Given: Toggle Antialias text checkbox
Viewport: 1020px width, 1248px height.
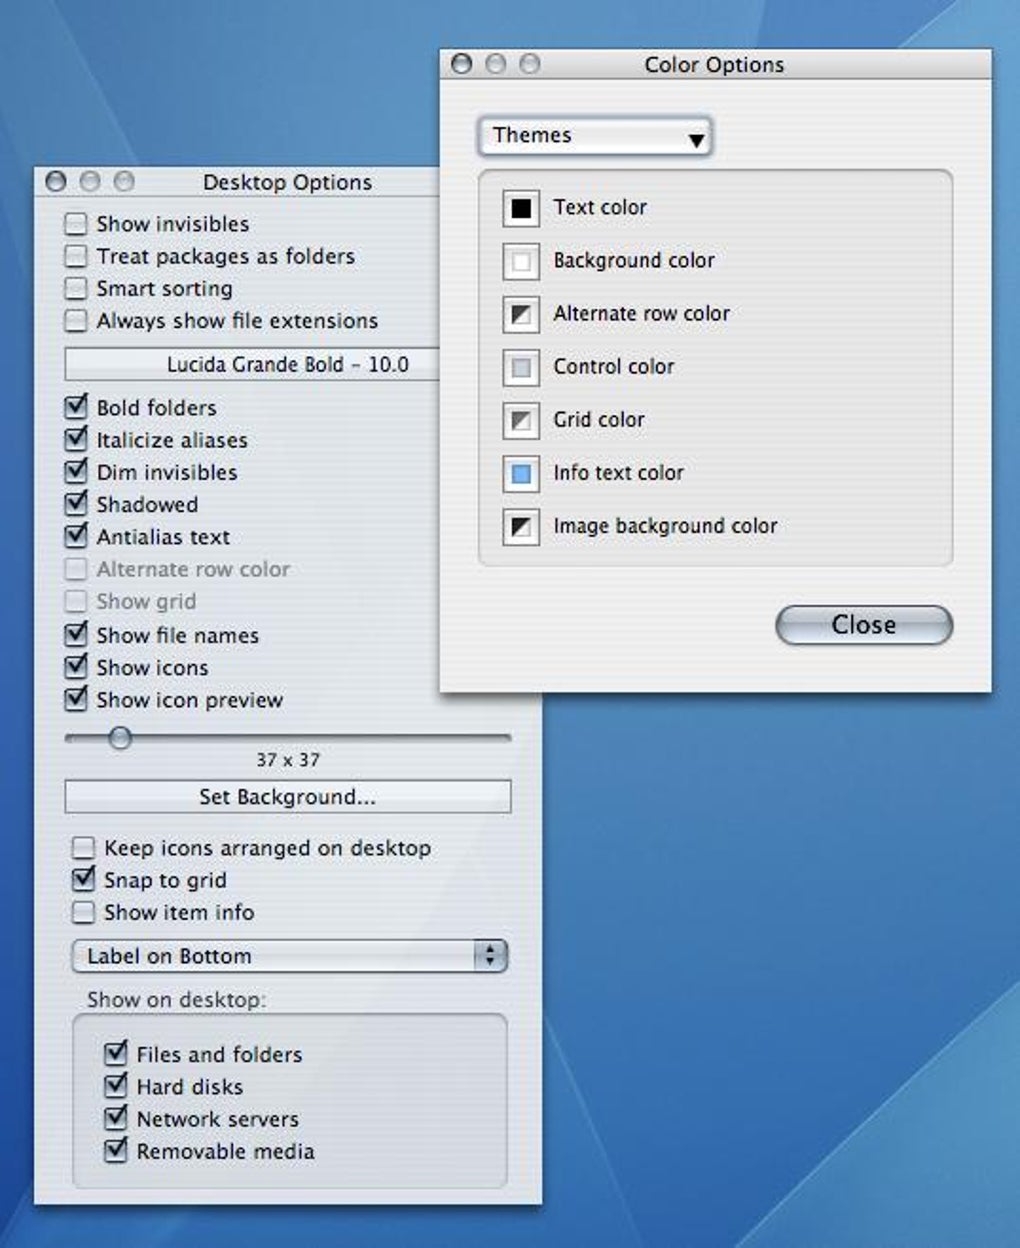Looking at the screenshot, I should [x=76, y=536].
